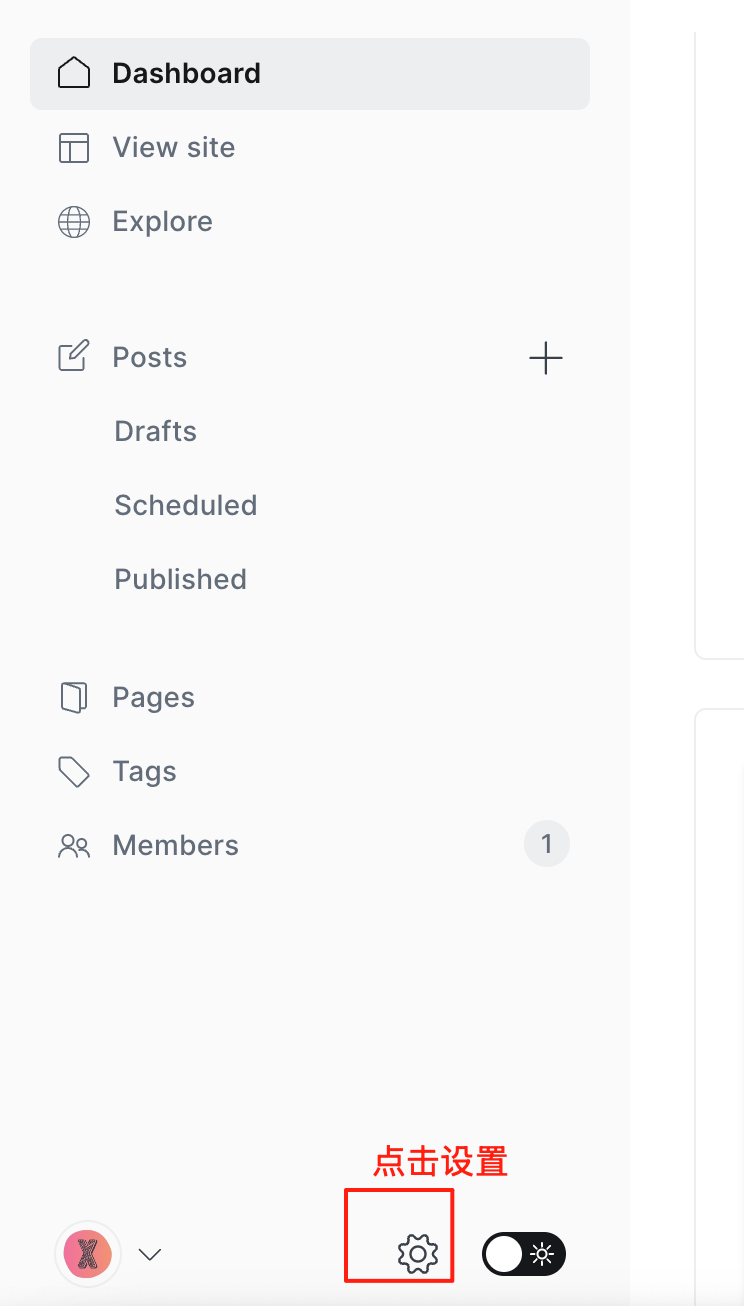Expand the user menu chevron

(x=150, y=1254)
